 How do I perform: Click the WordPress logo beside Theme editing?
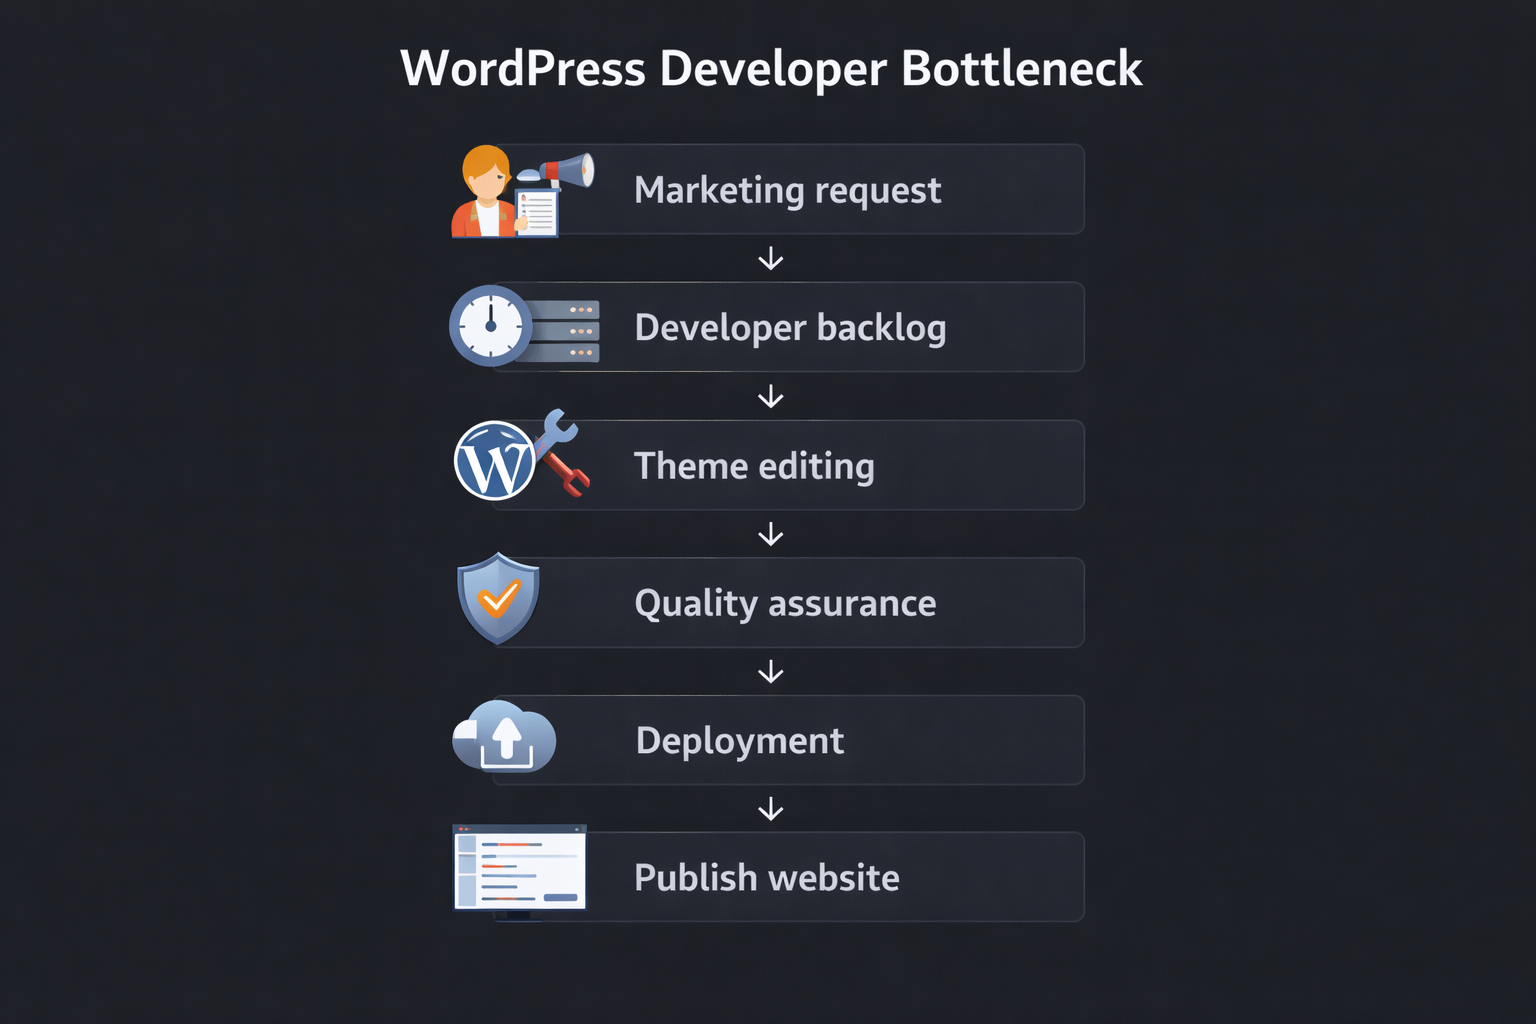494,462
